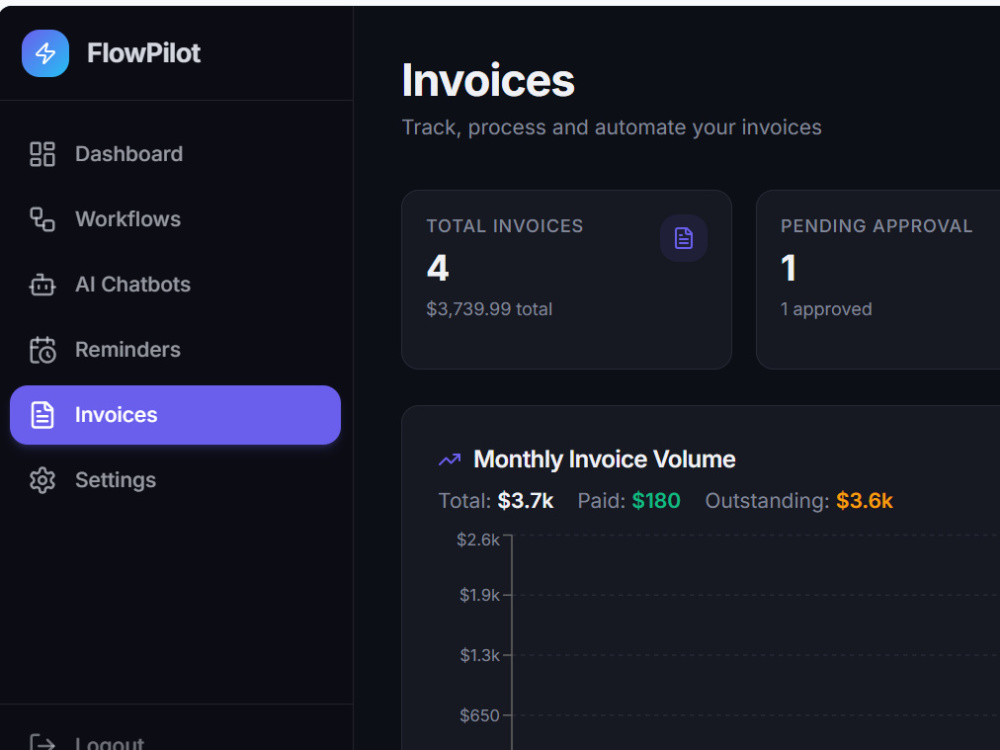Click the Track, process and automate subtitle
Viewport: 1000px width, 750px height.
[x=612, y=128]
